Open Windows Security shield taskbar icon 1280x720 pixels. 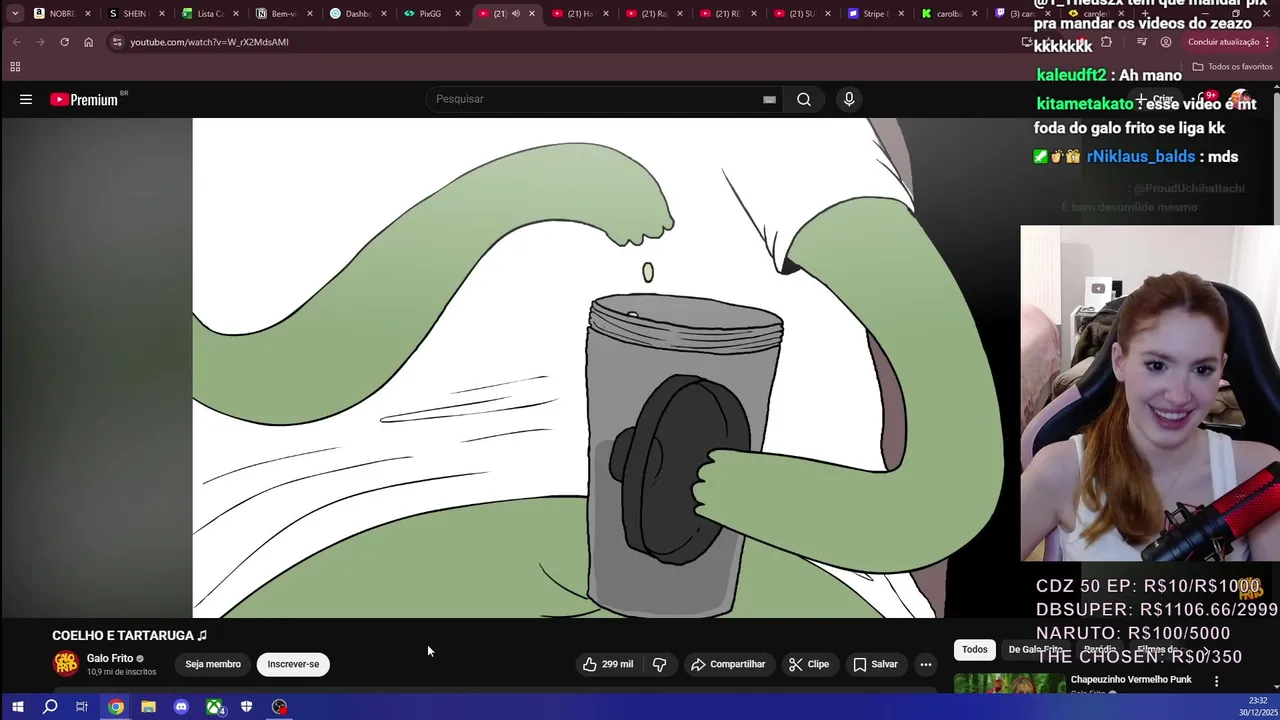coord(246,707)
